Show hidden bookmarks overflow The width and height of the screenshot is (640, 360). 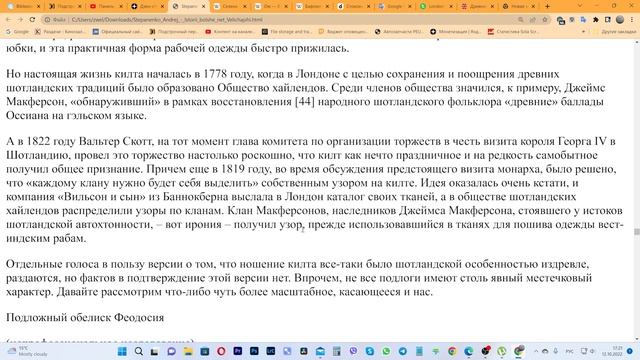(x=583, y=31)
